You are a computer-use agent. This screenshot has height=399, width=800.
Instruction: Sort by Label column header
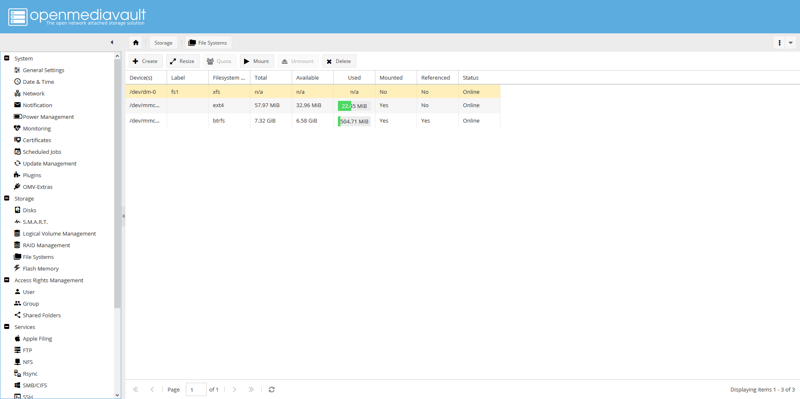coord(187,78)
